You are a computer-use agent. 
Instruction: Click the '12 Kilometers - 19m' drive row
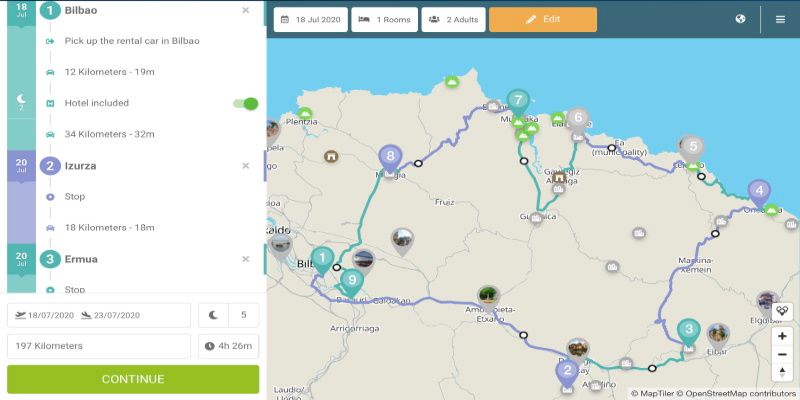coord(109,72)
